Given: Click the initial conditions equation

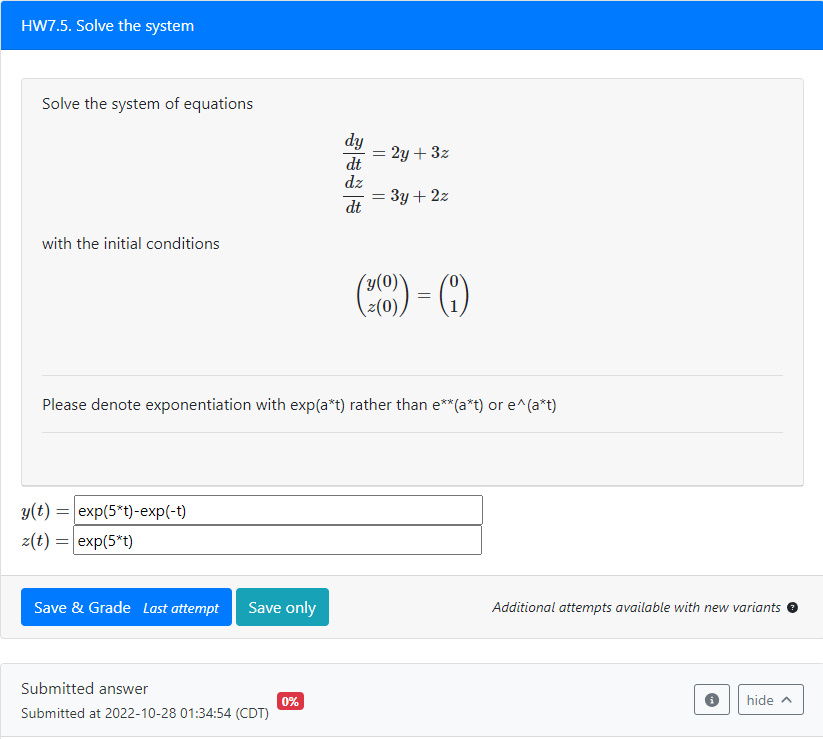Looking at the screenshot, I should 411,294.
